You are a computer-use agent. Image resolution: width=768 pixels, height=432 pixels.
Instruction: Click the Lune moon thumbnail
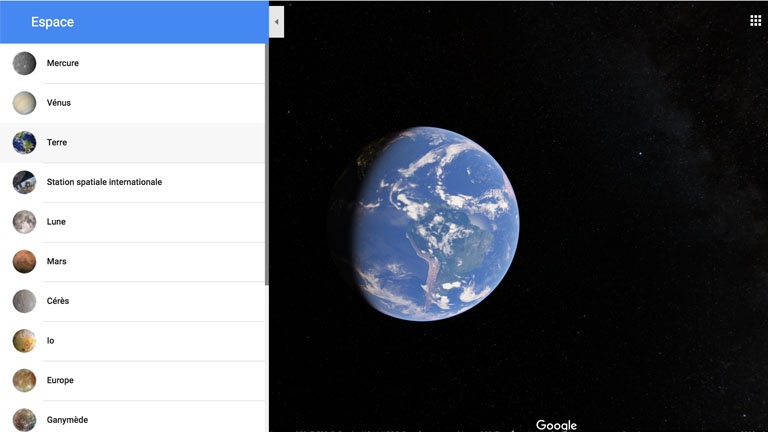coord(24,222)
